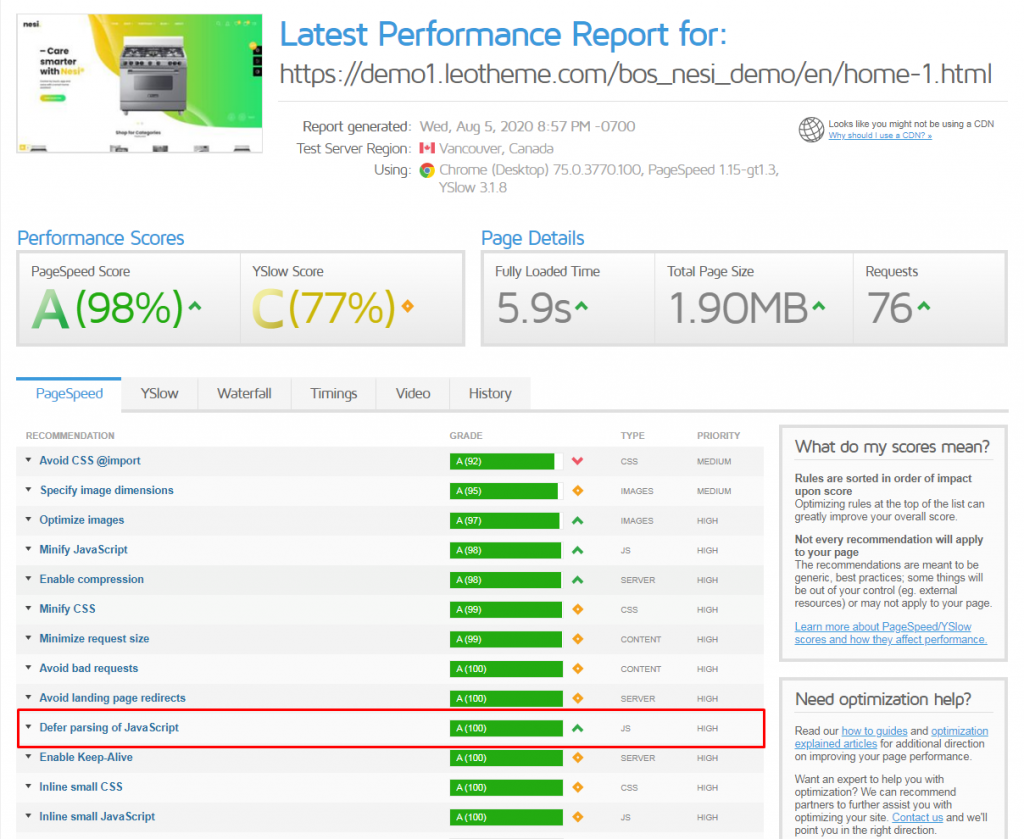Open the Waterfall tab
The image size is (1024, 839).
point(244,393)
